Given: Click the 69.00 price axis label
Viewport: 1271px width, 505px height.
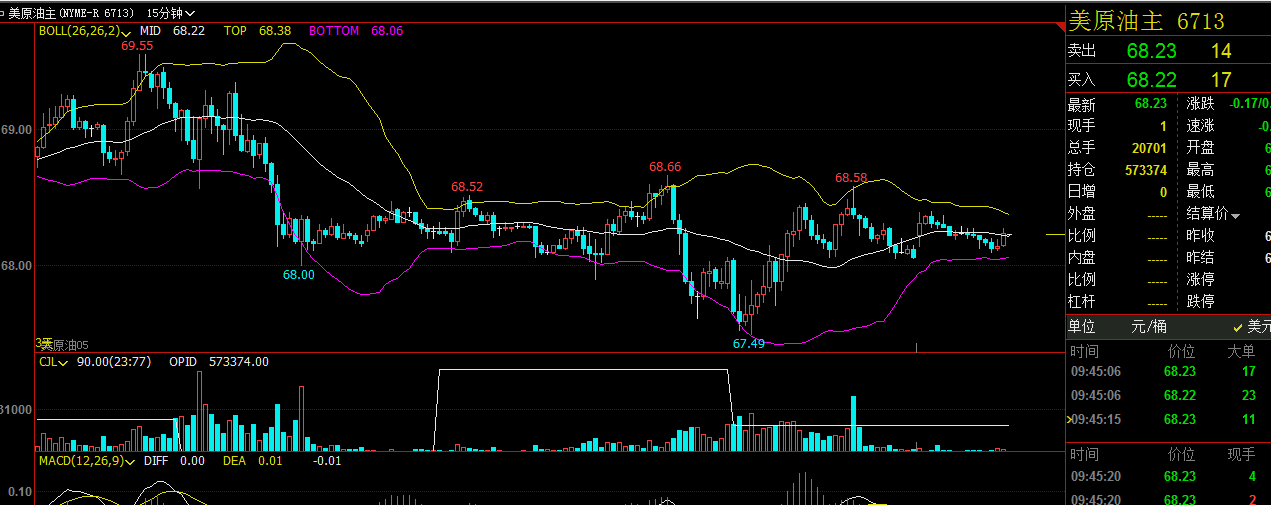Looking at the screenshot, I should click(x=16, y=131).
